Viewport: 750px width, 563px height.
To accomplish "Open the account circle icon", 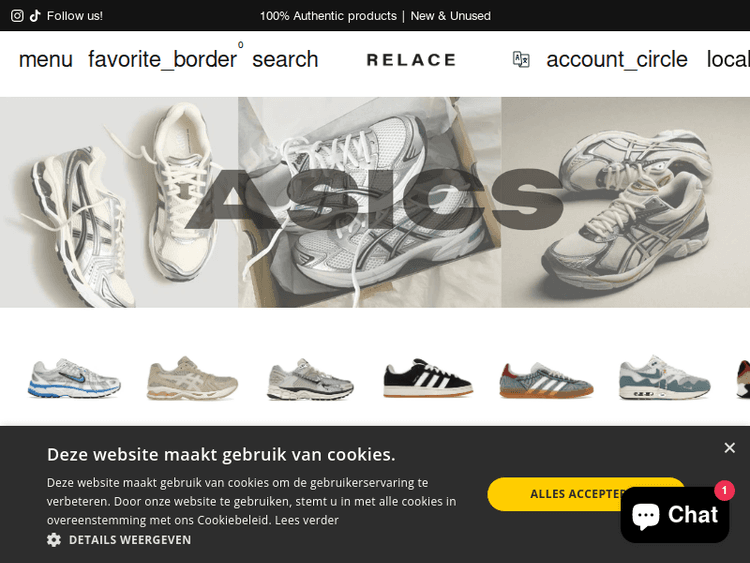I will [617, 59].
